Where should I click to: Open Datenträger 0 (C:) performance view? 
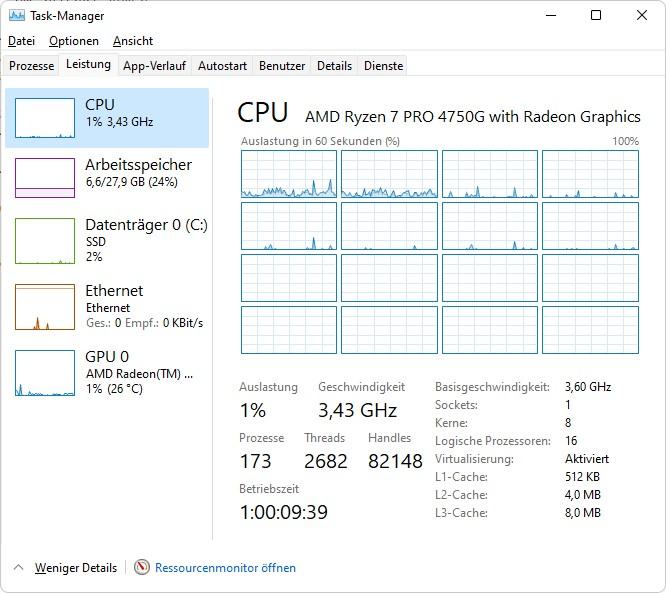pos(110,240)
